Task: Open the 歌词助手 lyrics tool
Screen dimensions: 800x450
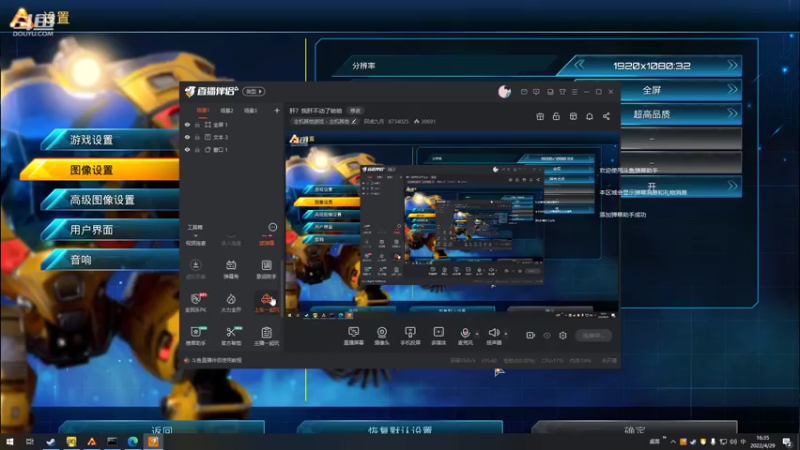Action: (266, 269)
